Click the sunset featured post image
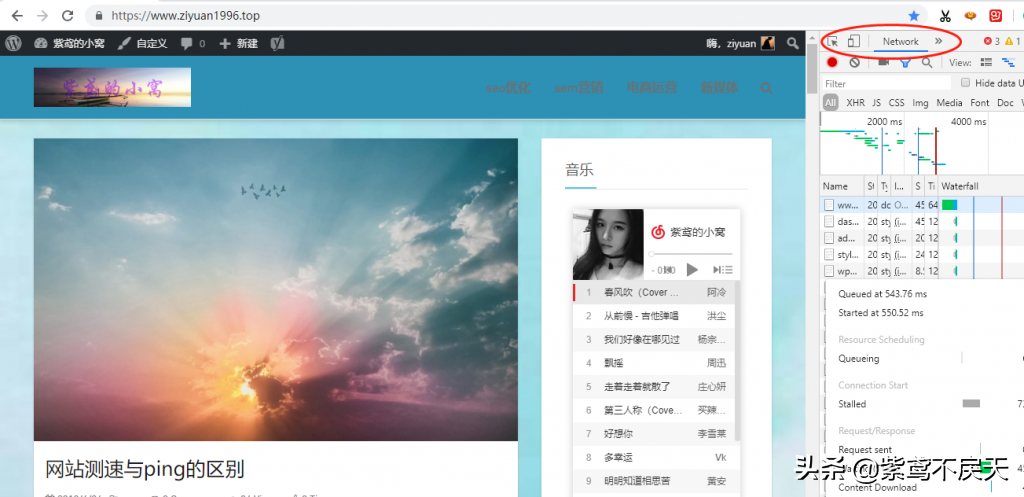1024x497 pixels. (x=276, y=289)
